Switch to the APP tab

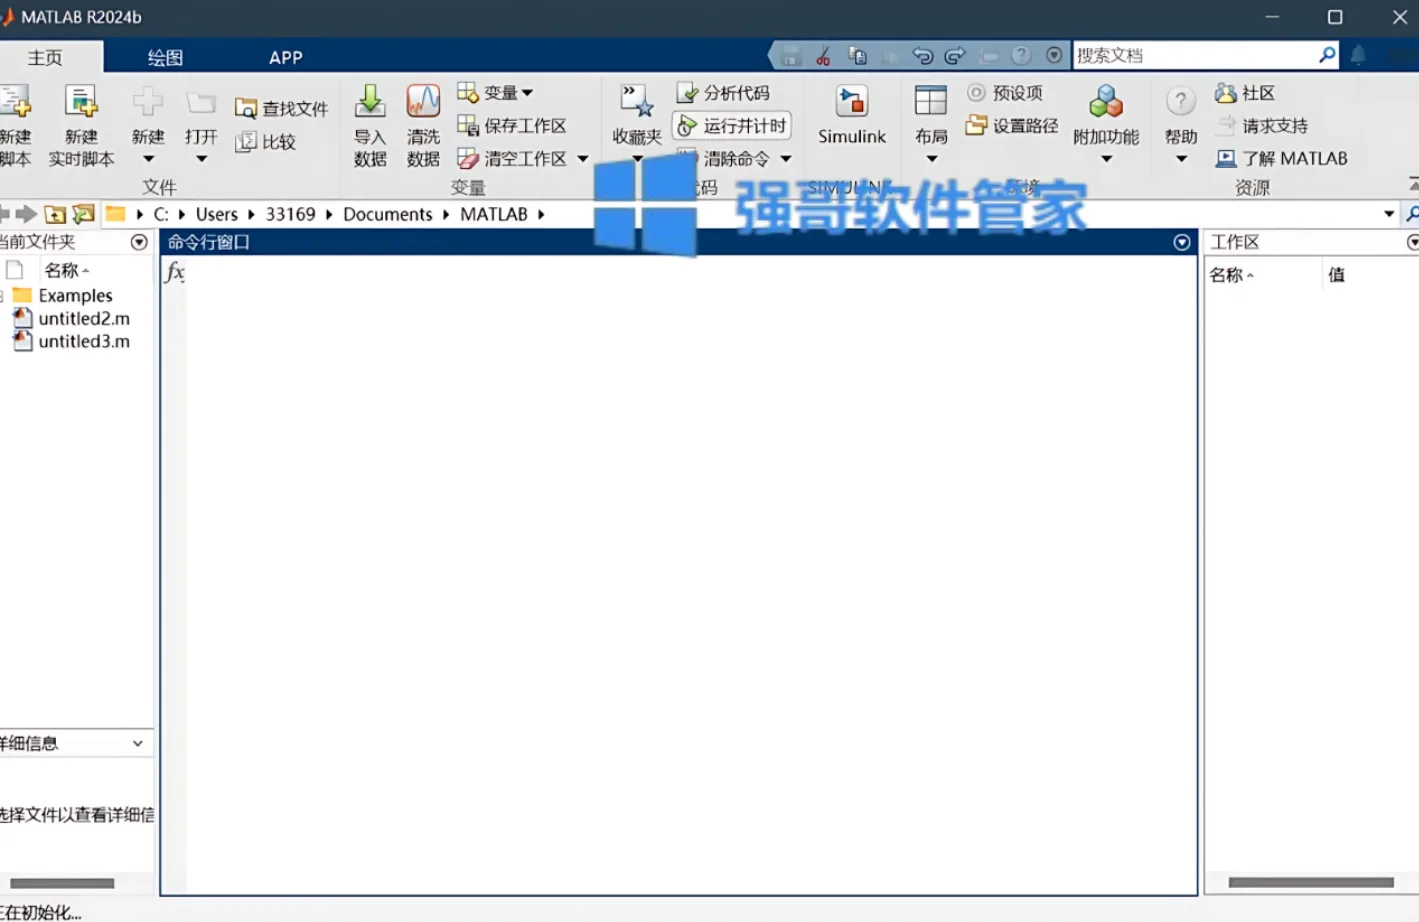point(285,57)
